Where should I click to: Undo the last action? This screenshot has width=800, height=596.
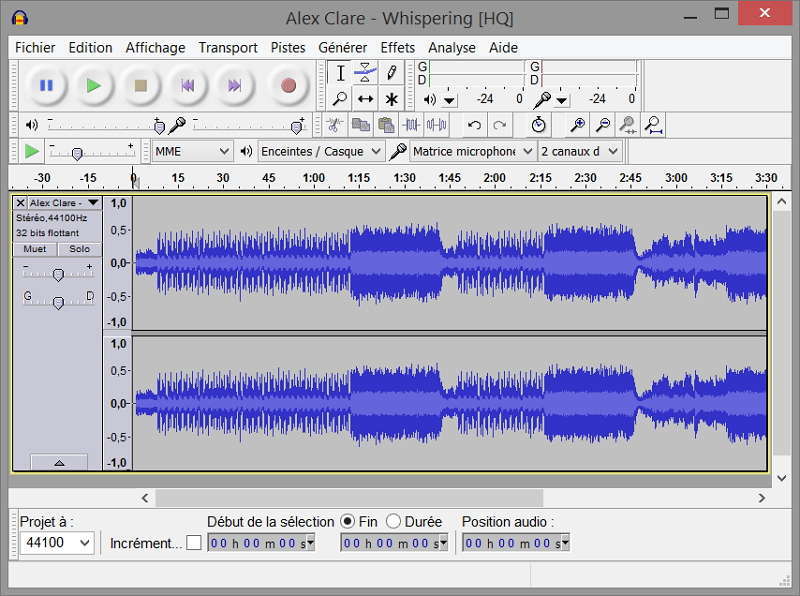tap(474, 125)
